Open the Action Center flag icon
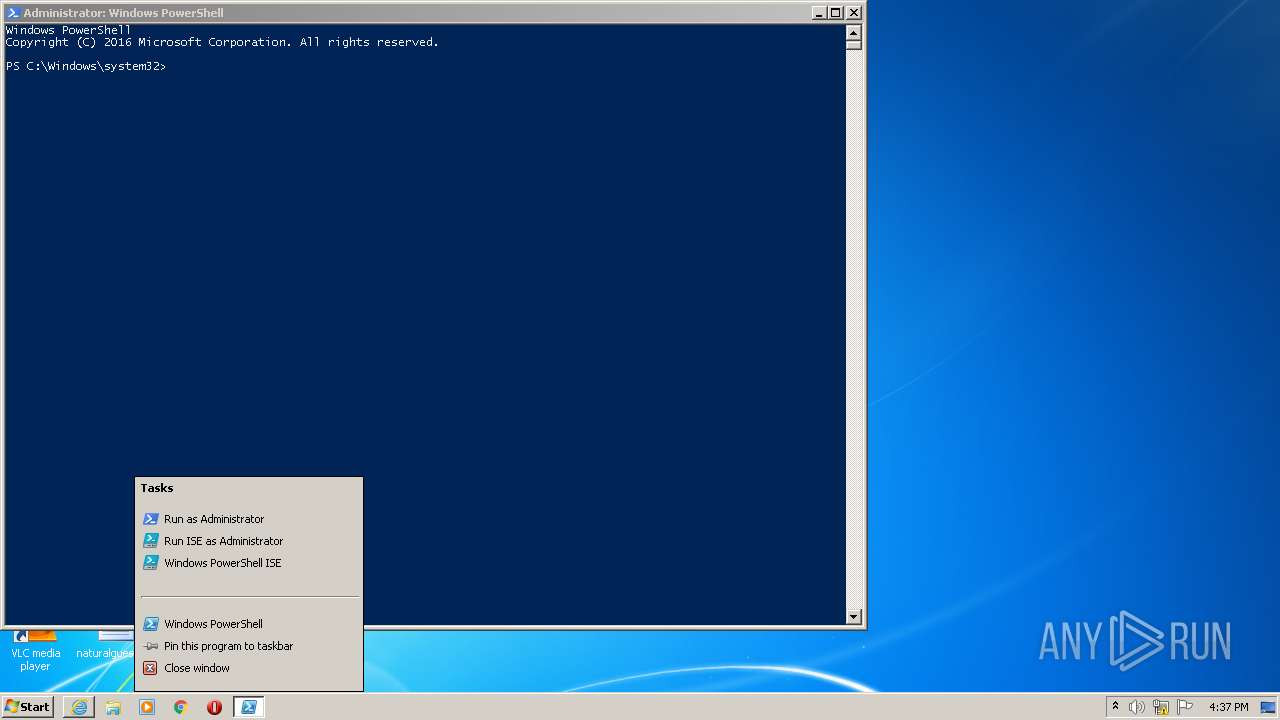Image resolution: width=1280 pixels, height=720 pixels. [1185, 707]
